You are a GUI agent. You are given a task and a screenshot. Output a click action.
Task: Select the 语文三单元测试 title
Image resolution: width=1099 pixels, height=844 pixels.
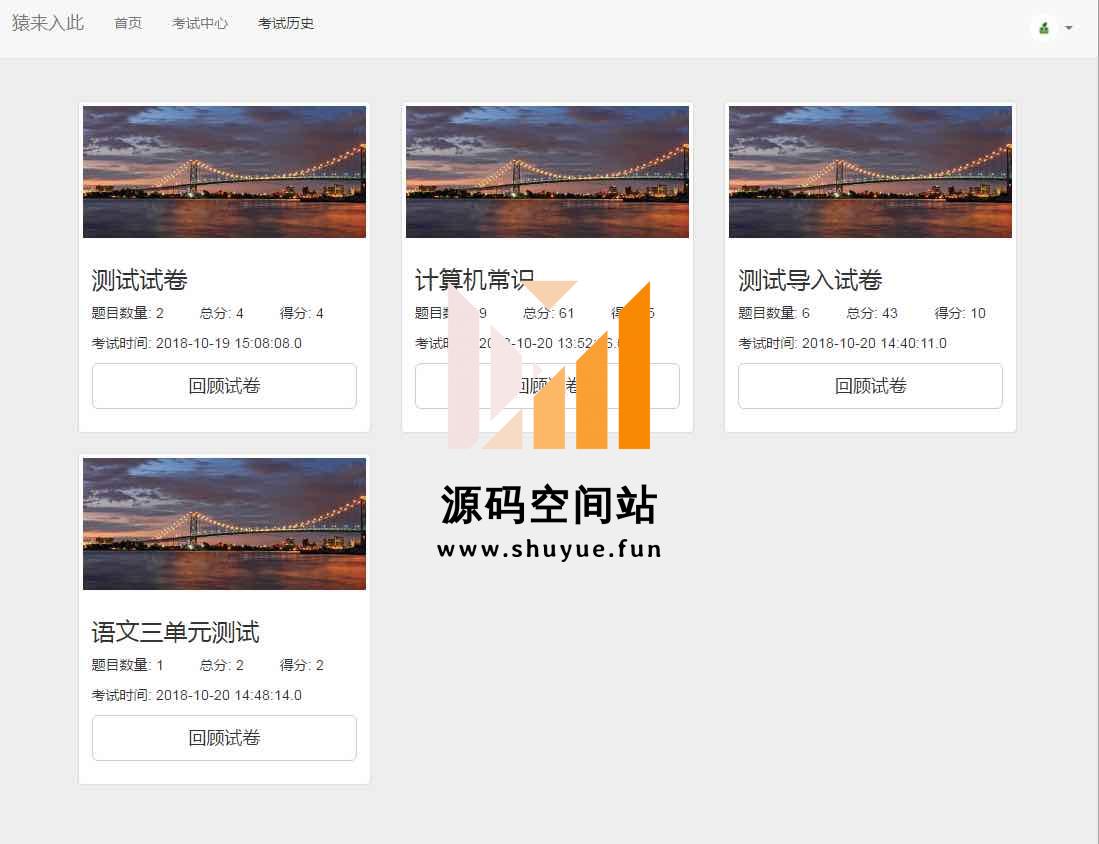175,632
